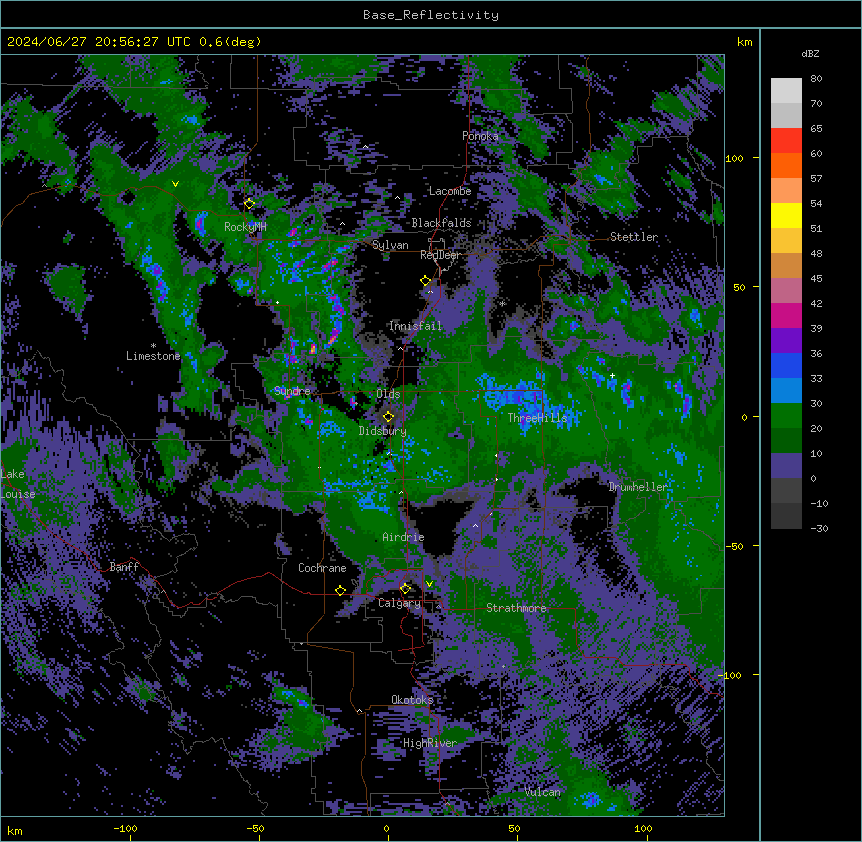The width and height of the screenshot is (862, 842).
Task: Click the -30 value in dBZ legend
Action: click(819, 528)
